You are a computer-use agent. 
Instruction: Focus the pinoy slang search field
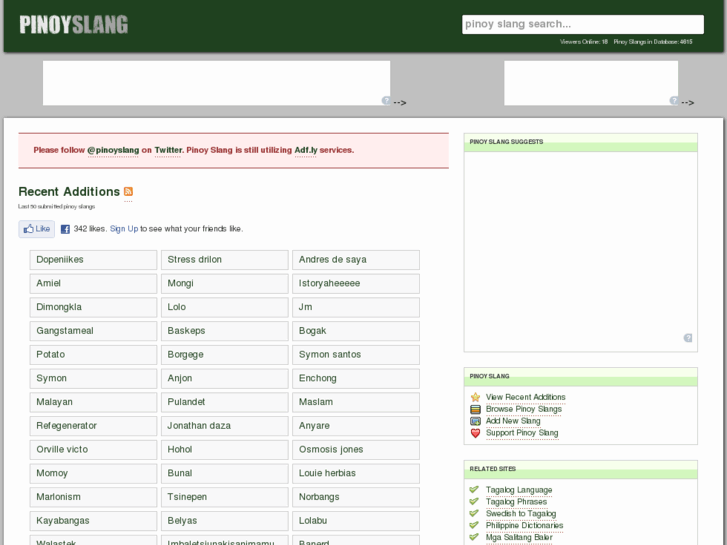(583, 24)
